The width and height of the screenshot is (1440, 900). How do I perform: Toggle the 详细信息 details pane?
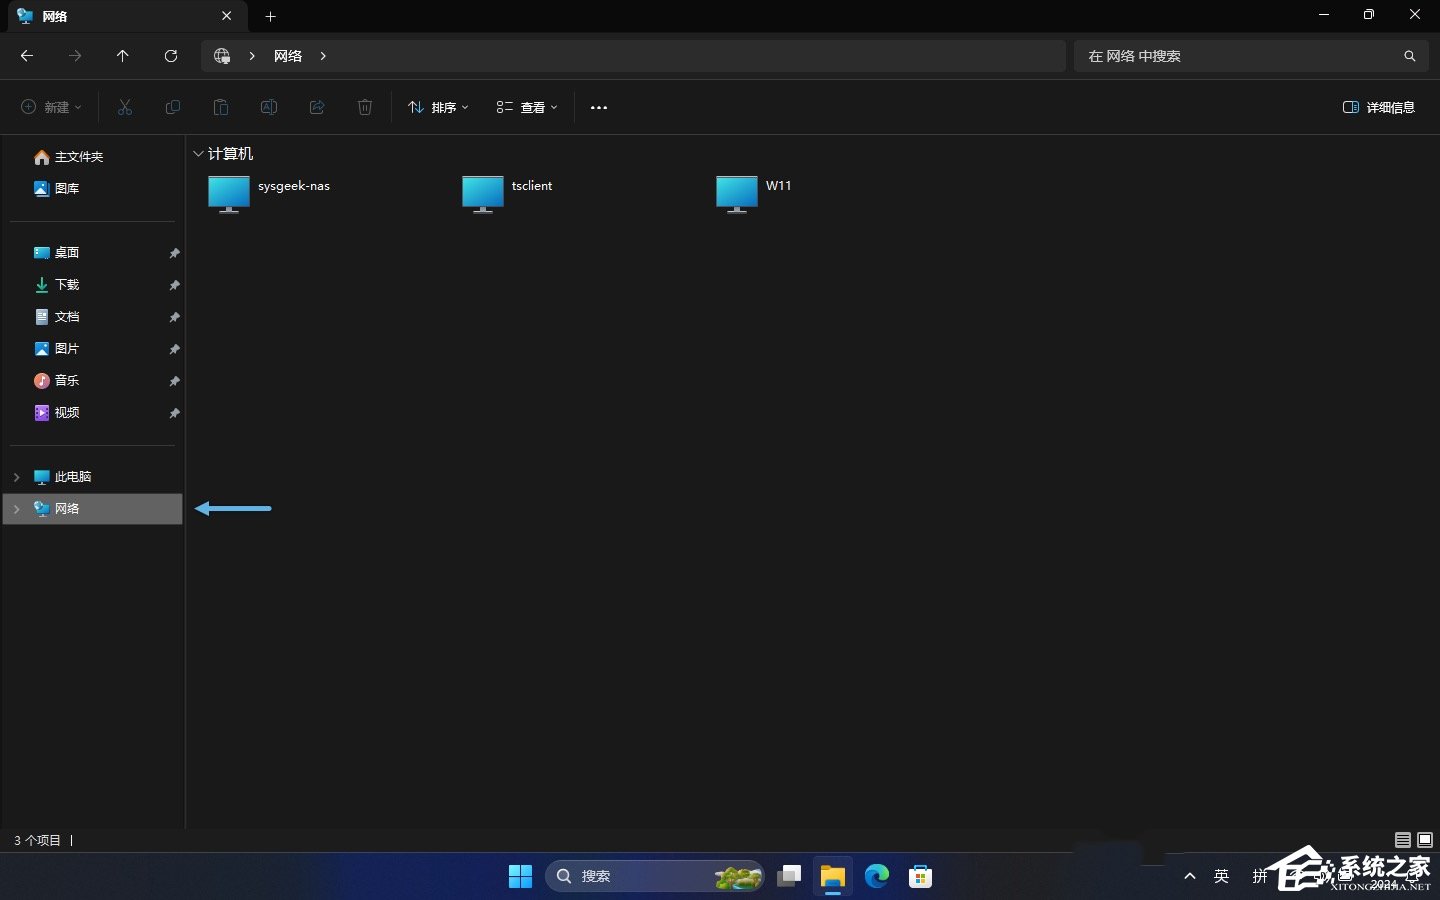click(x=1380, y=107)
